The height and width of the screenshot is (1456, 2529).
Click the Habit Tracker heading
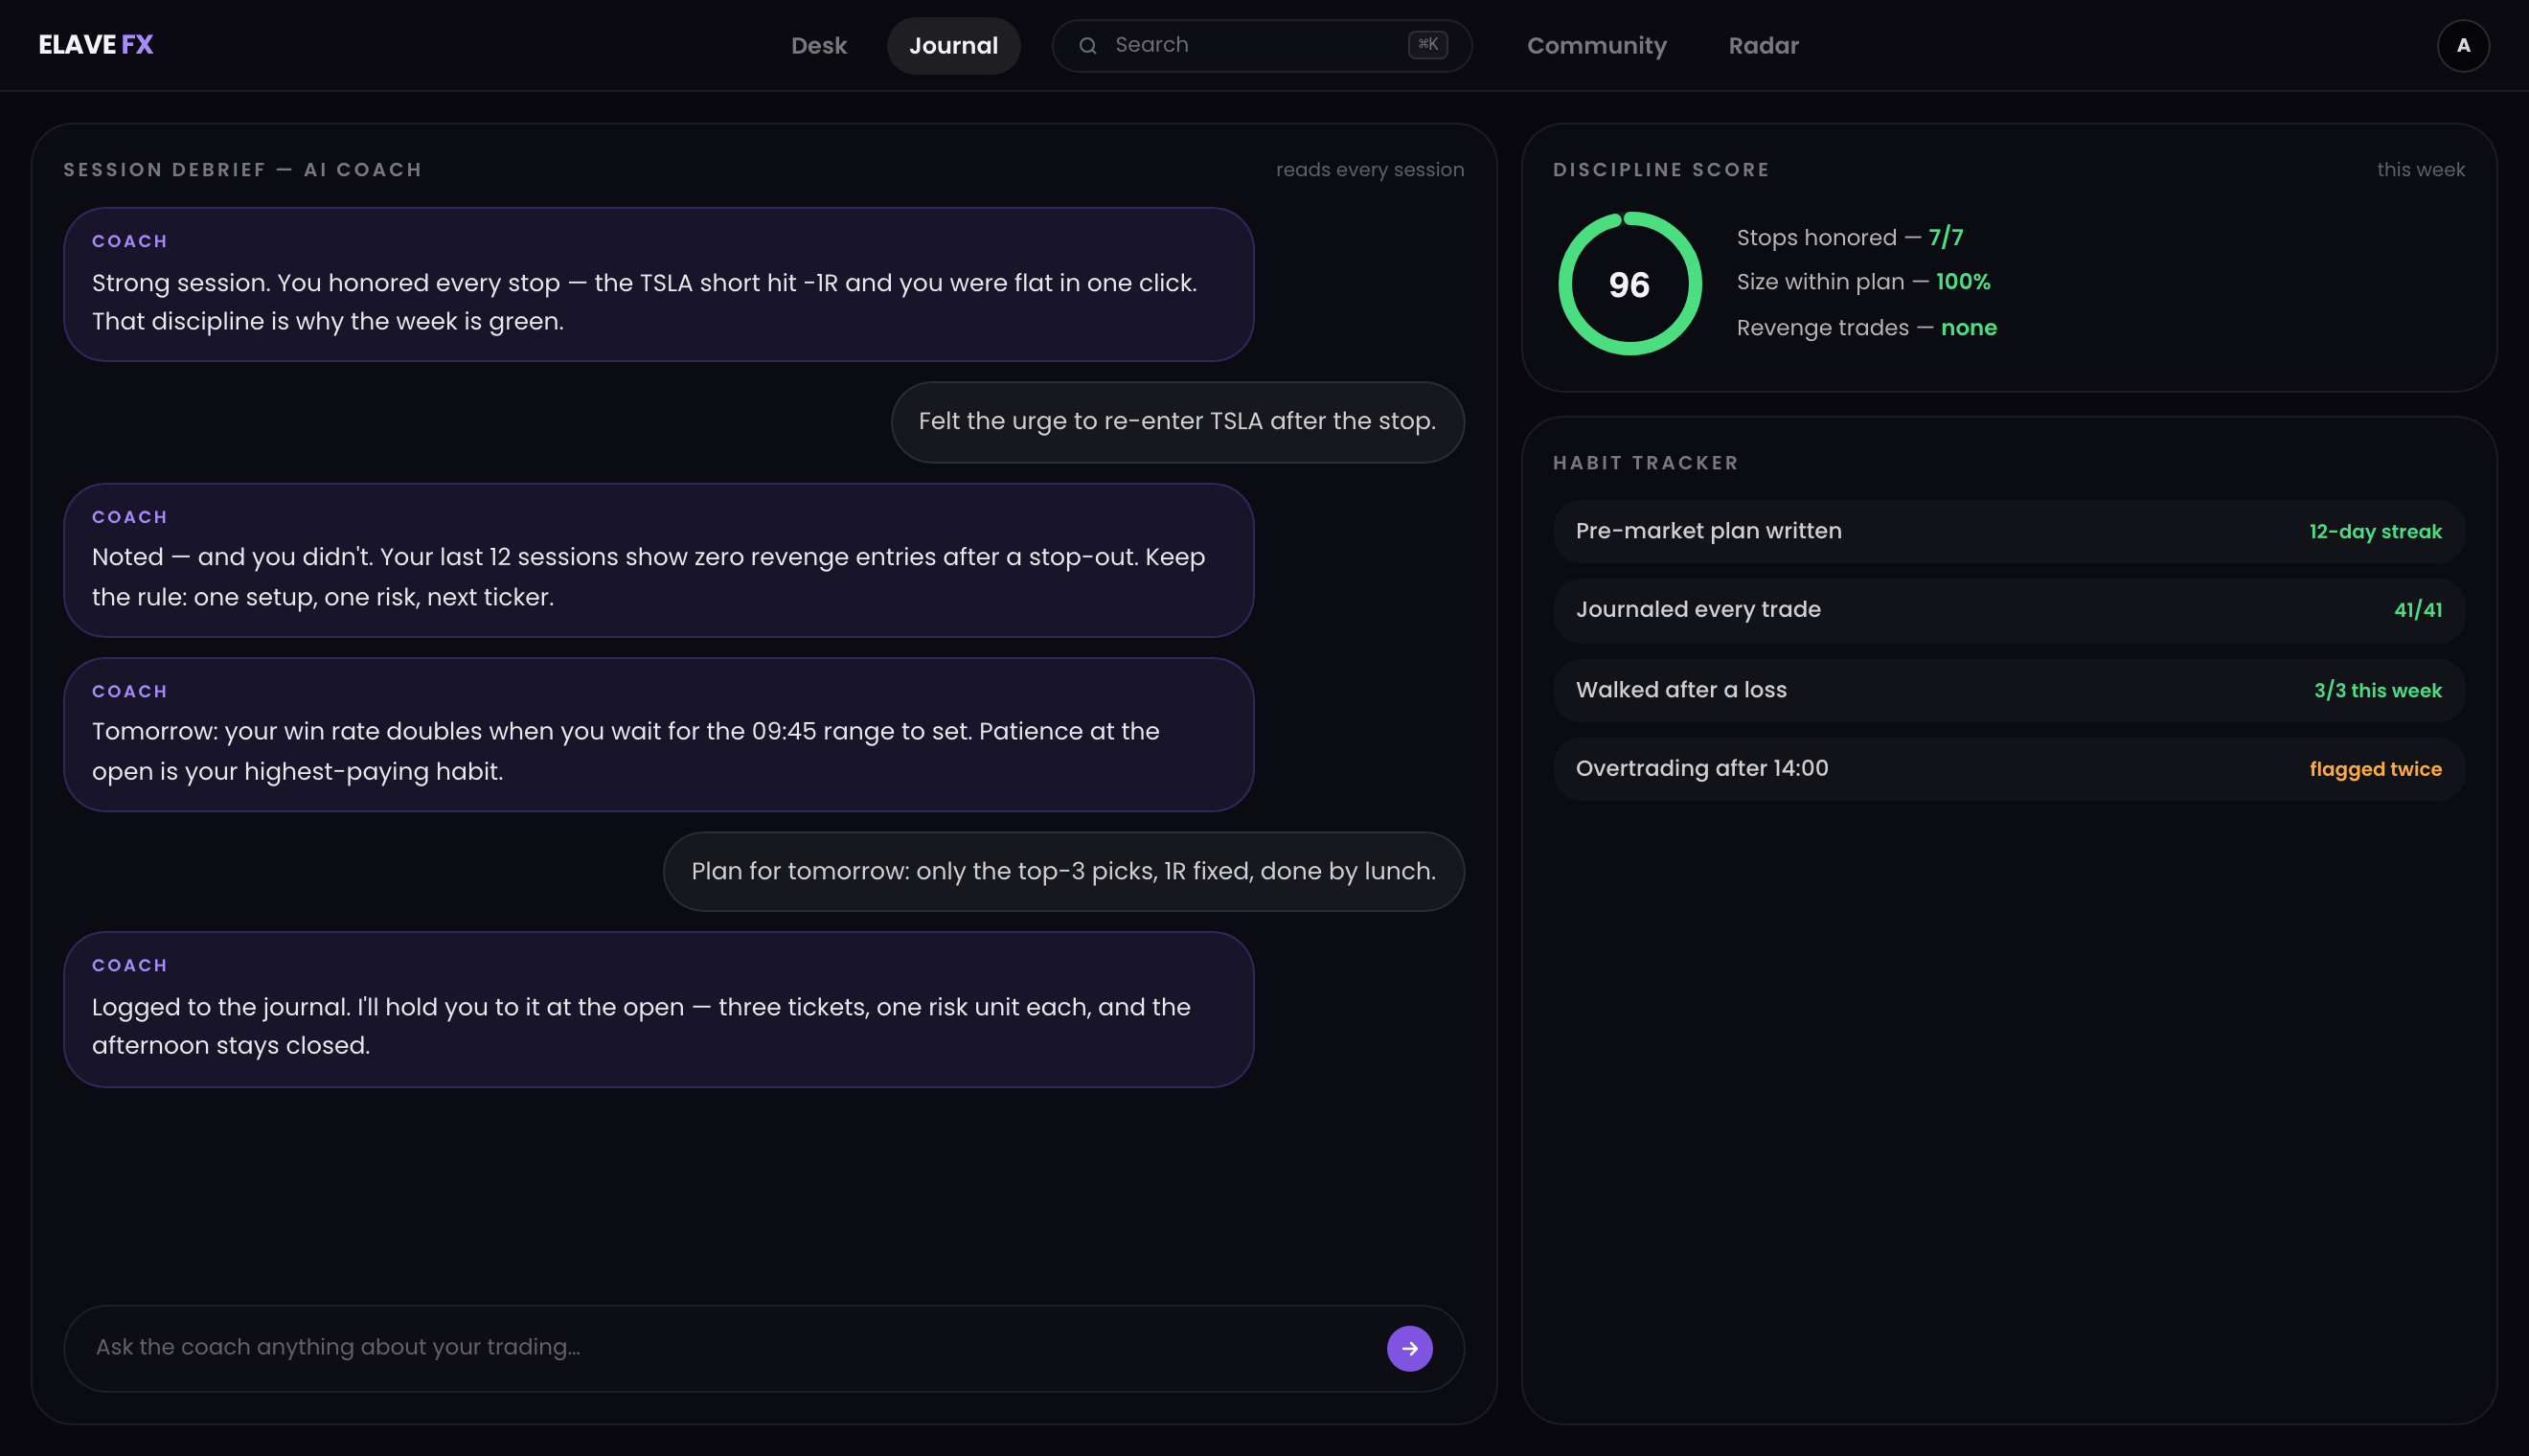click(1645, 463)
